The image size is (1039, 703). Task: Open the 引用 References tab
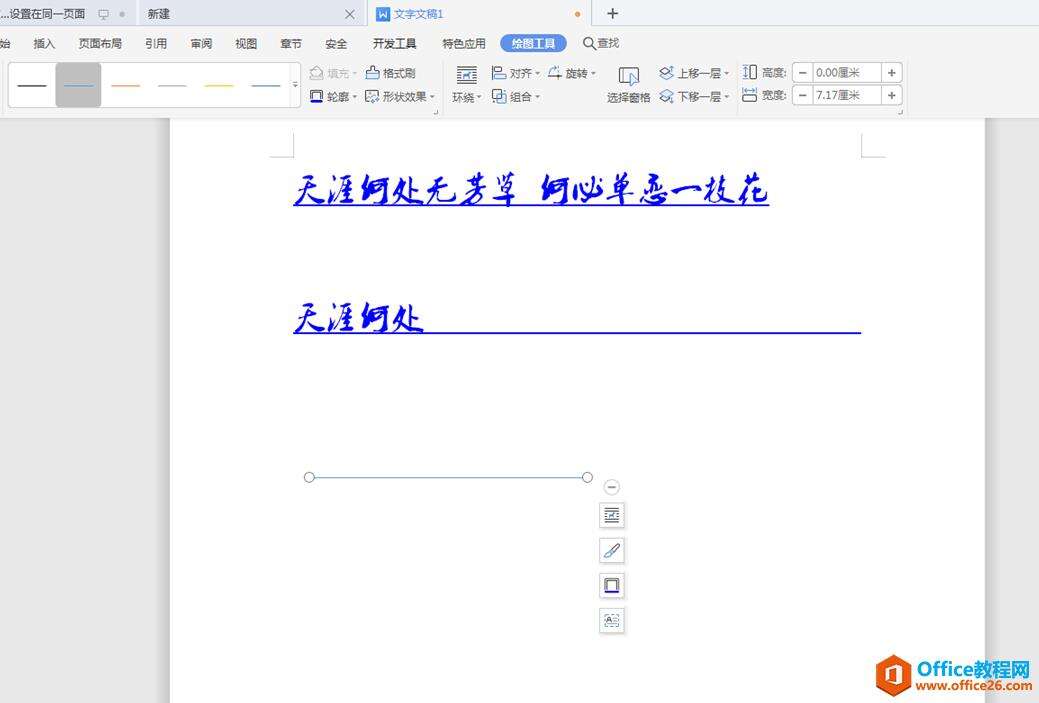coord(156,44)
